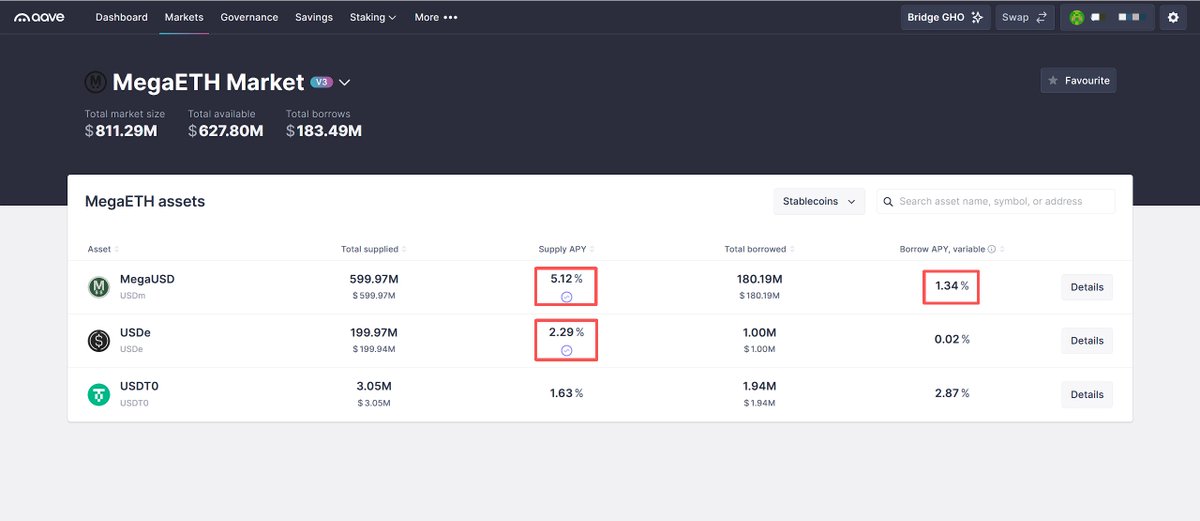
Task: Open Details for MegaUSD
Action: (1087, 287)
